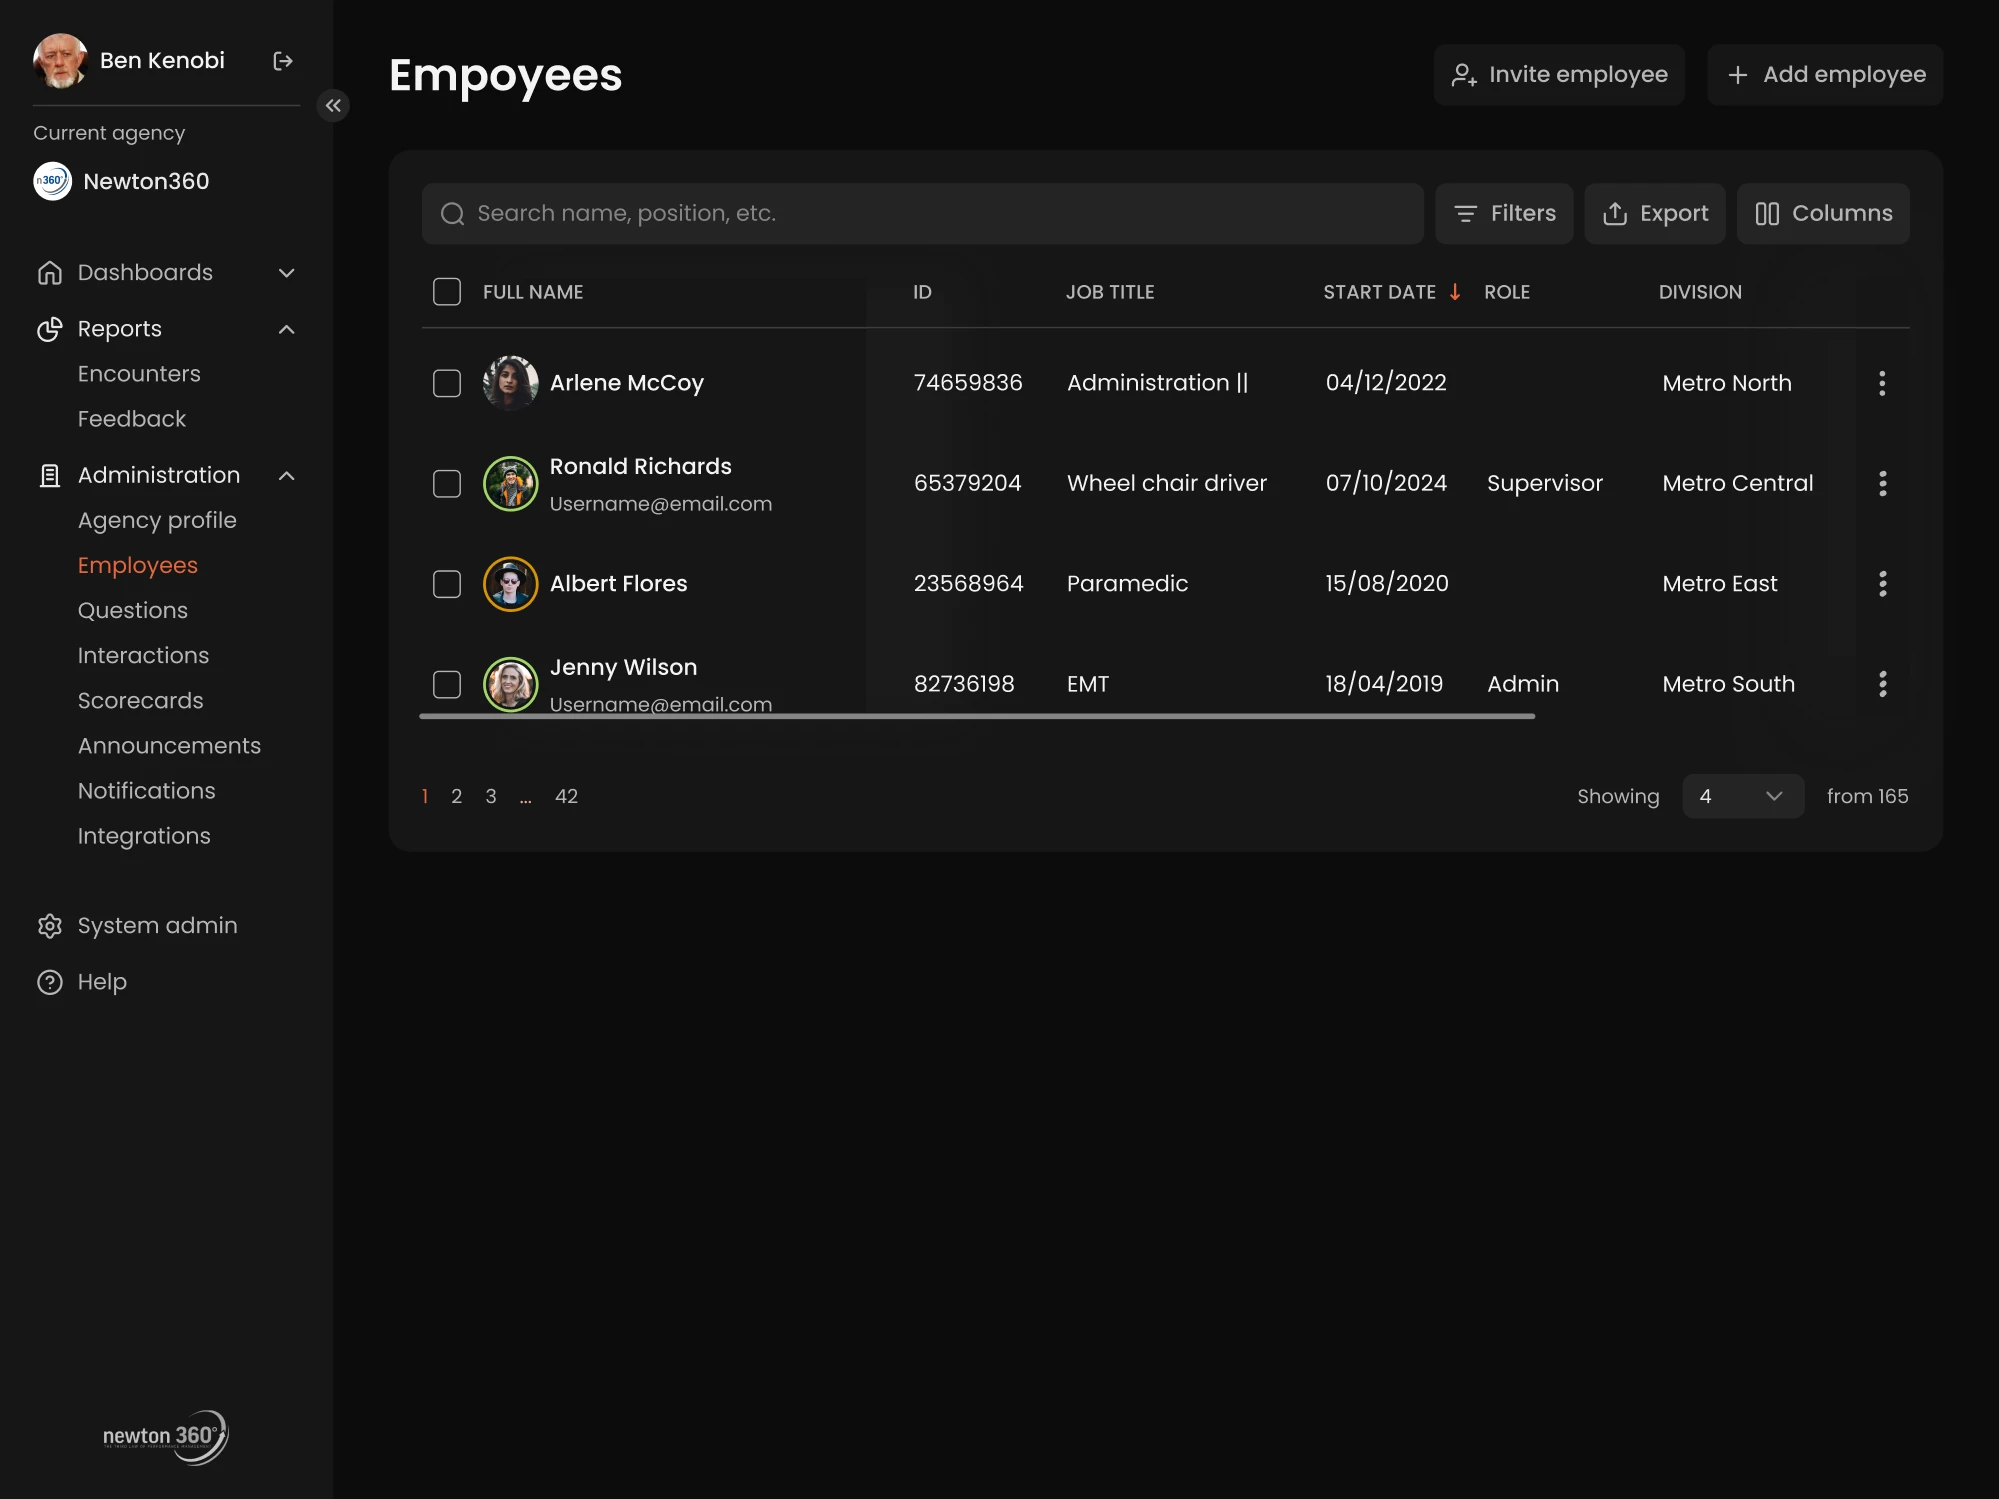Select the Dashboards home icon
This screenshot has height=1499, width=1999.
(x=49, y=272)
